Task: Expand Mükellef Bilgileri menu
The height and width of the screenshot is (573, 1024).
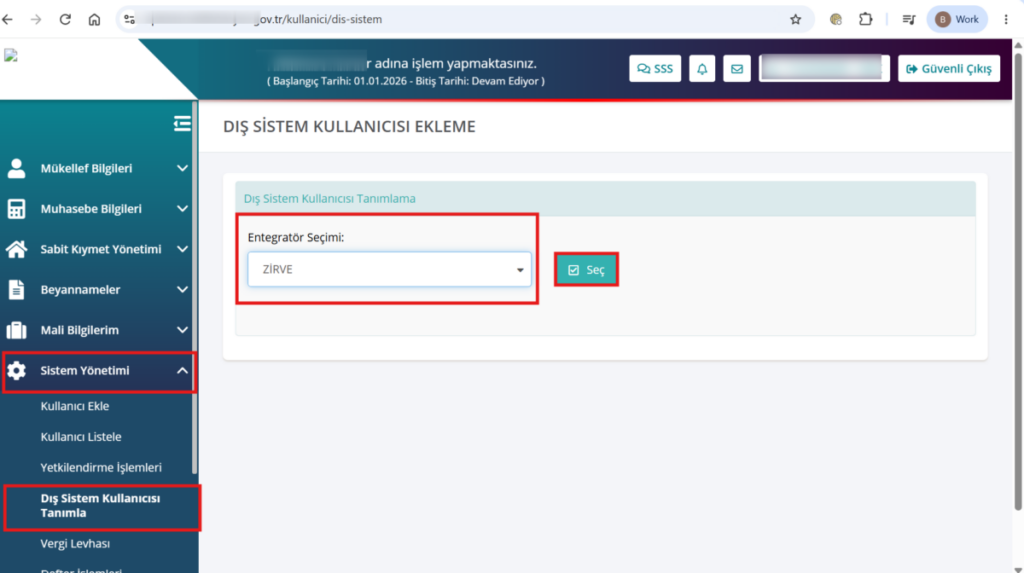Action: click(x=98, y=169)
